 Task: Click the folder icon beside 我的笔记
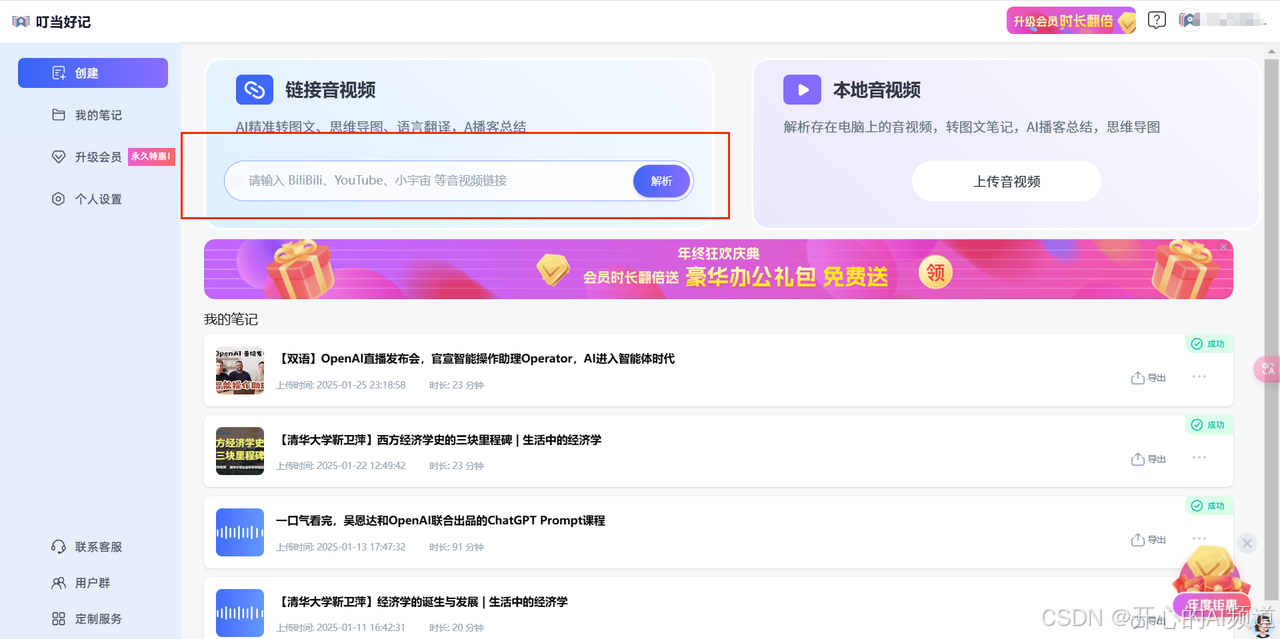(x=59, y=115)
